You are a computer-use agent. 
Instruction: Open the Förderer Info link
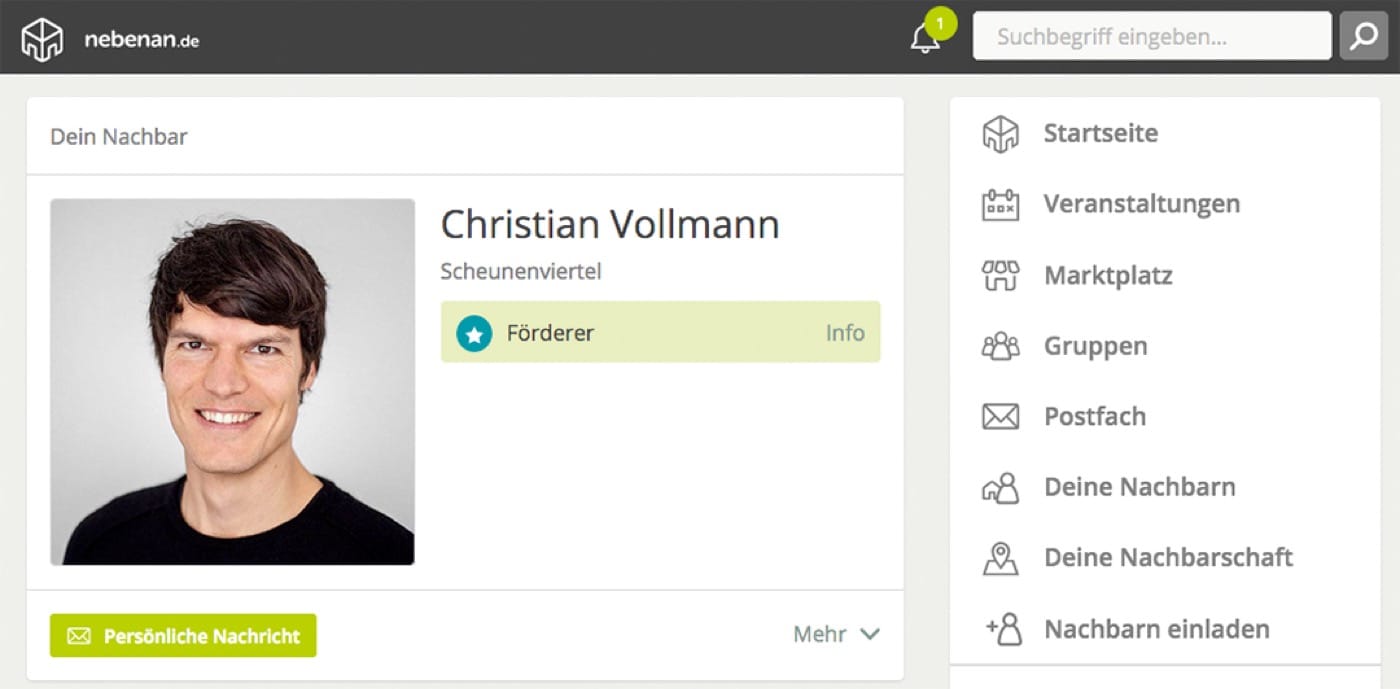point(845,333)
